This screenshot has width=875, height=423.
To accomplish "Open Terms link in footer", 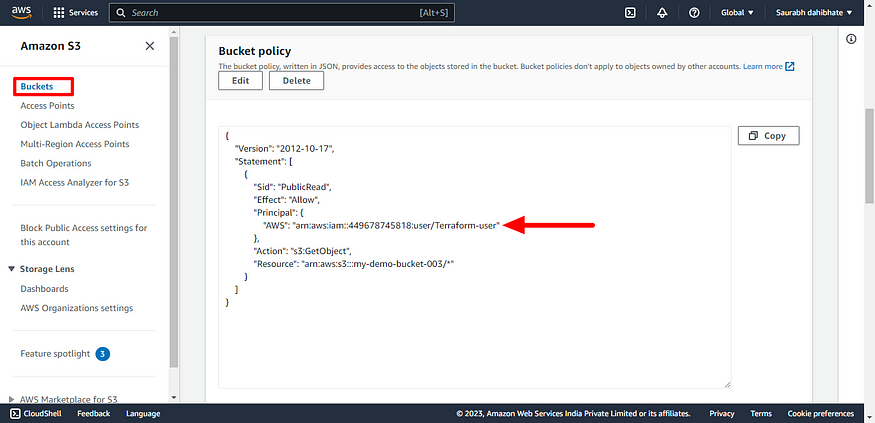I will pos(761,414).
